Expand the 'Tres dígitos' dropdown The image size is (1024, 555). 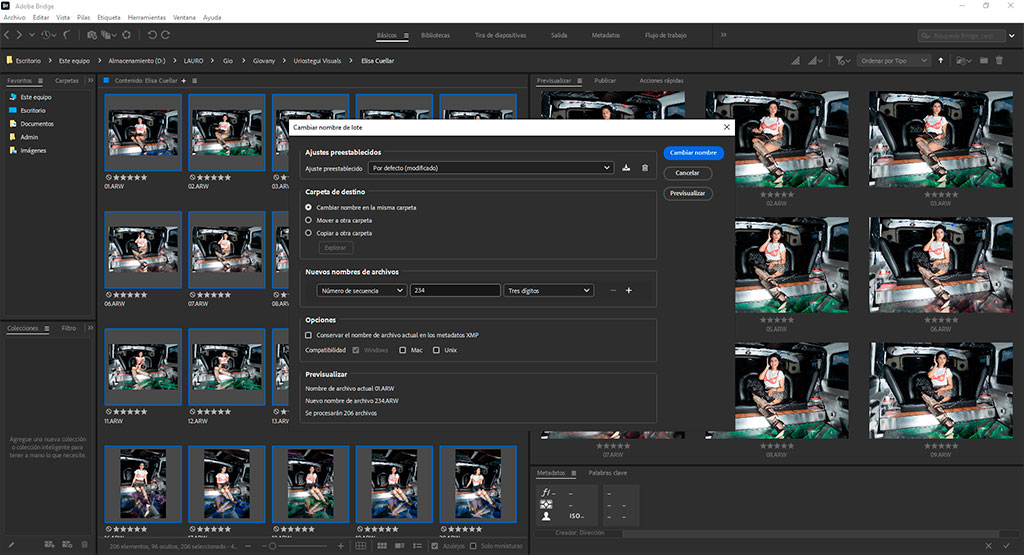548,290
